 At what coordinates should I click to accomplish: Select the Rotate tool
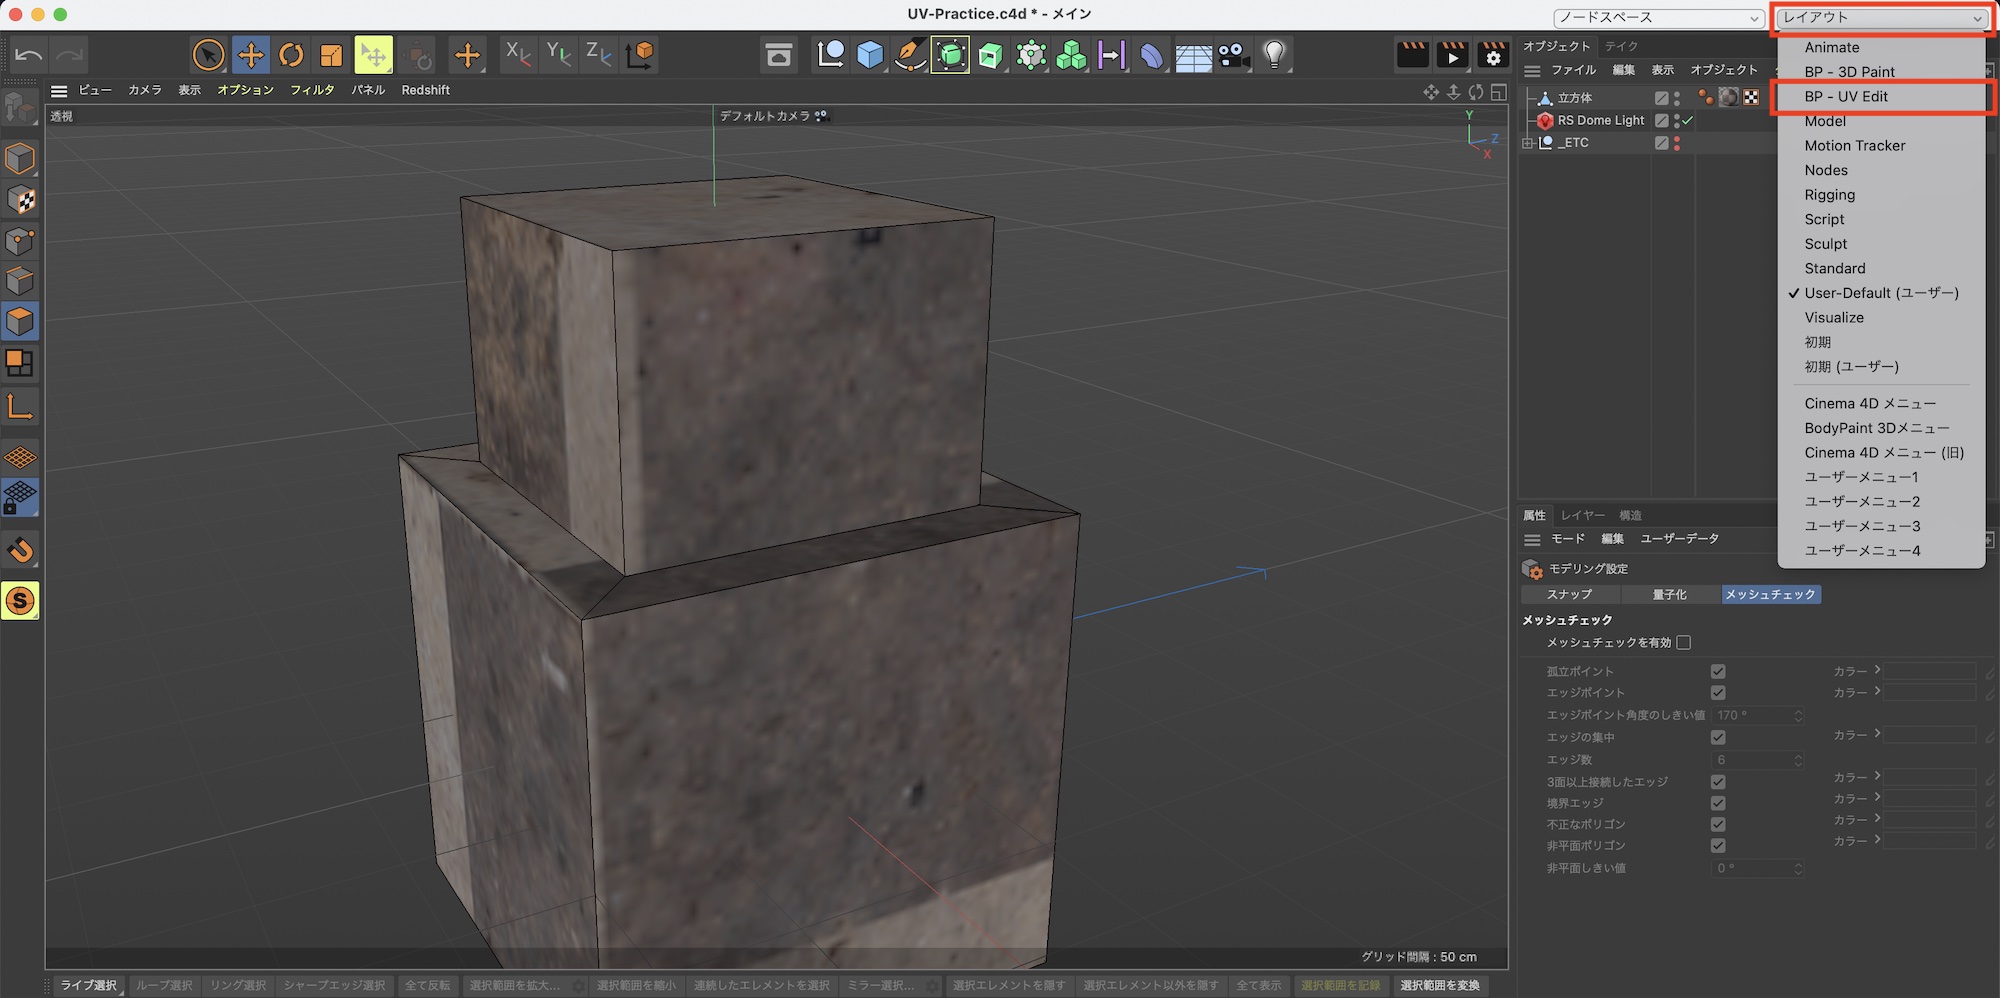pos(291,55)
